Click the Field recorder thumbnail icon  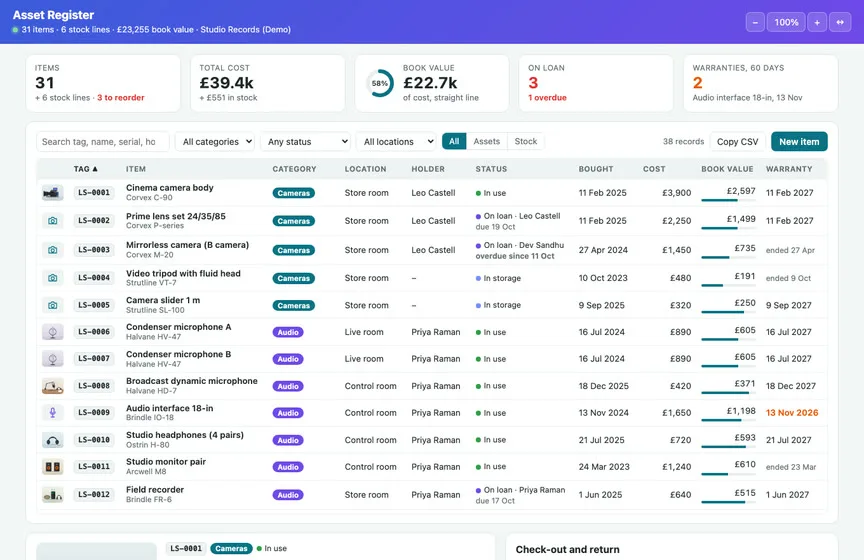pyautogui.click(x=52, y=495)
